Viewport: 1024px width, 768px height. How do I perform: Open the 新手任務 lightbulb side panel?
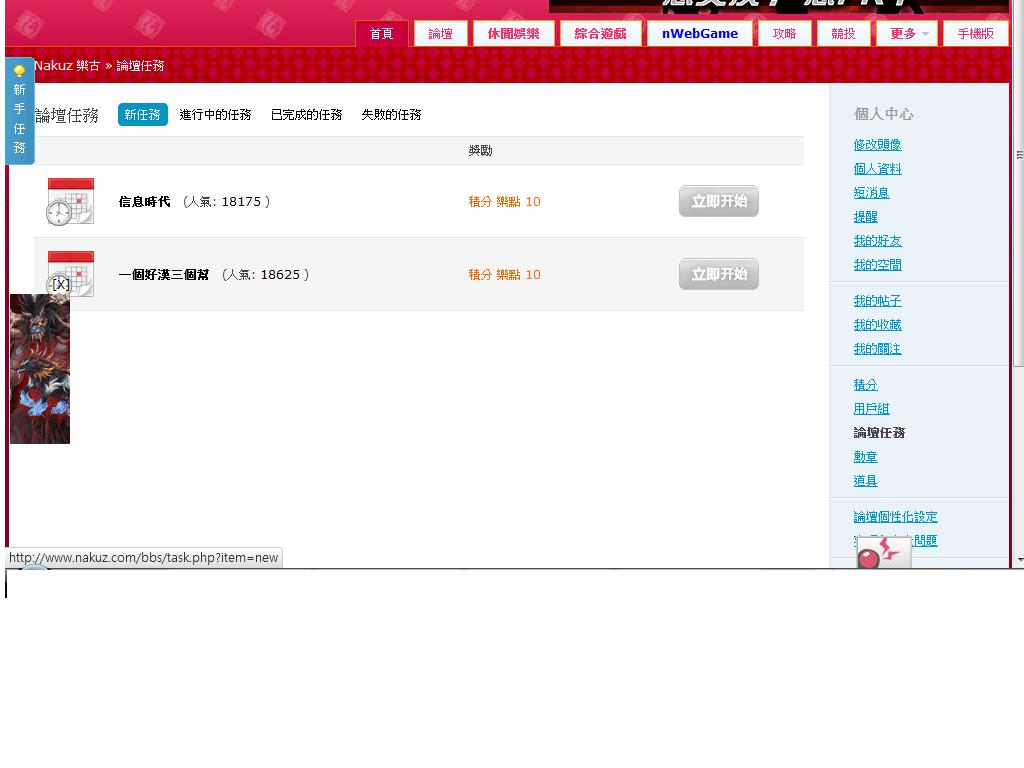point(19,111)
